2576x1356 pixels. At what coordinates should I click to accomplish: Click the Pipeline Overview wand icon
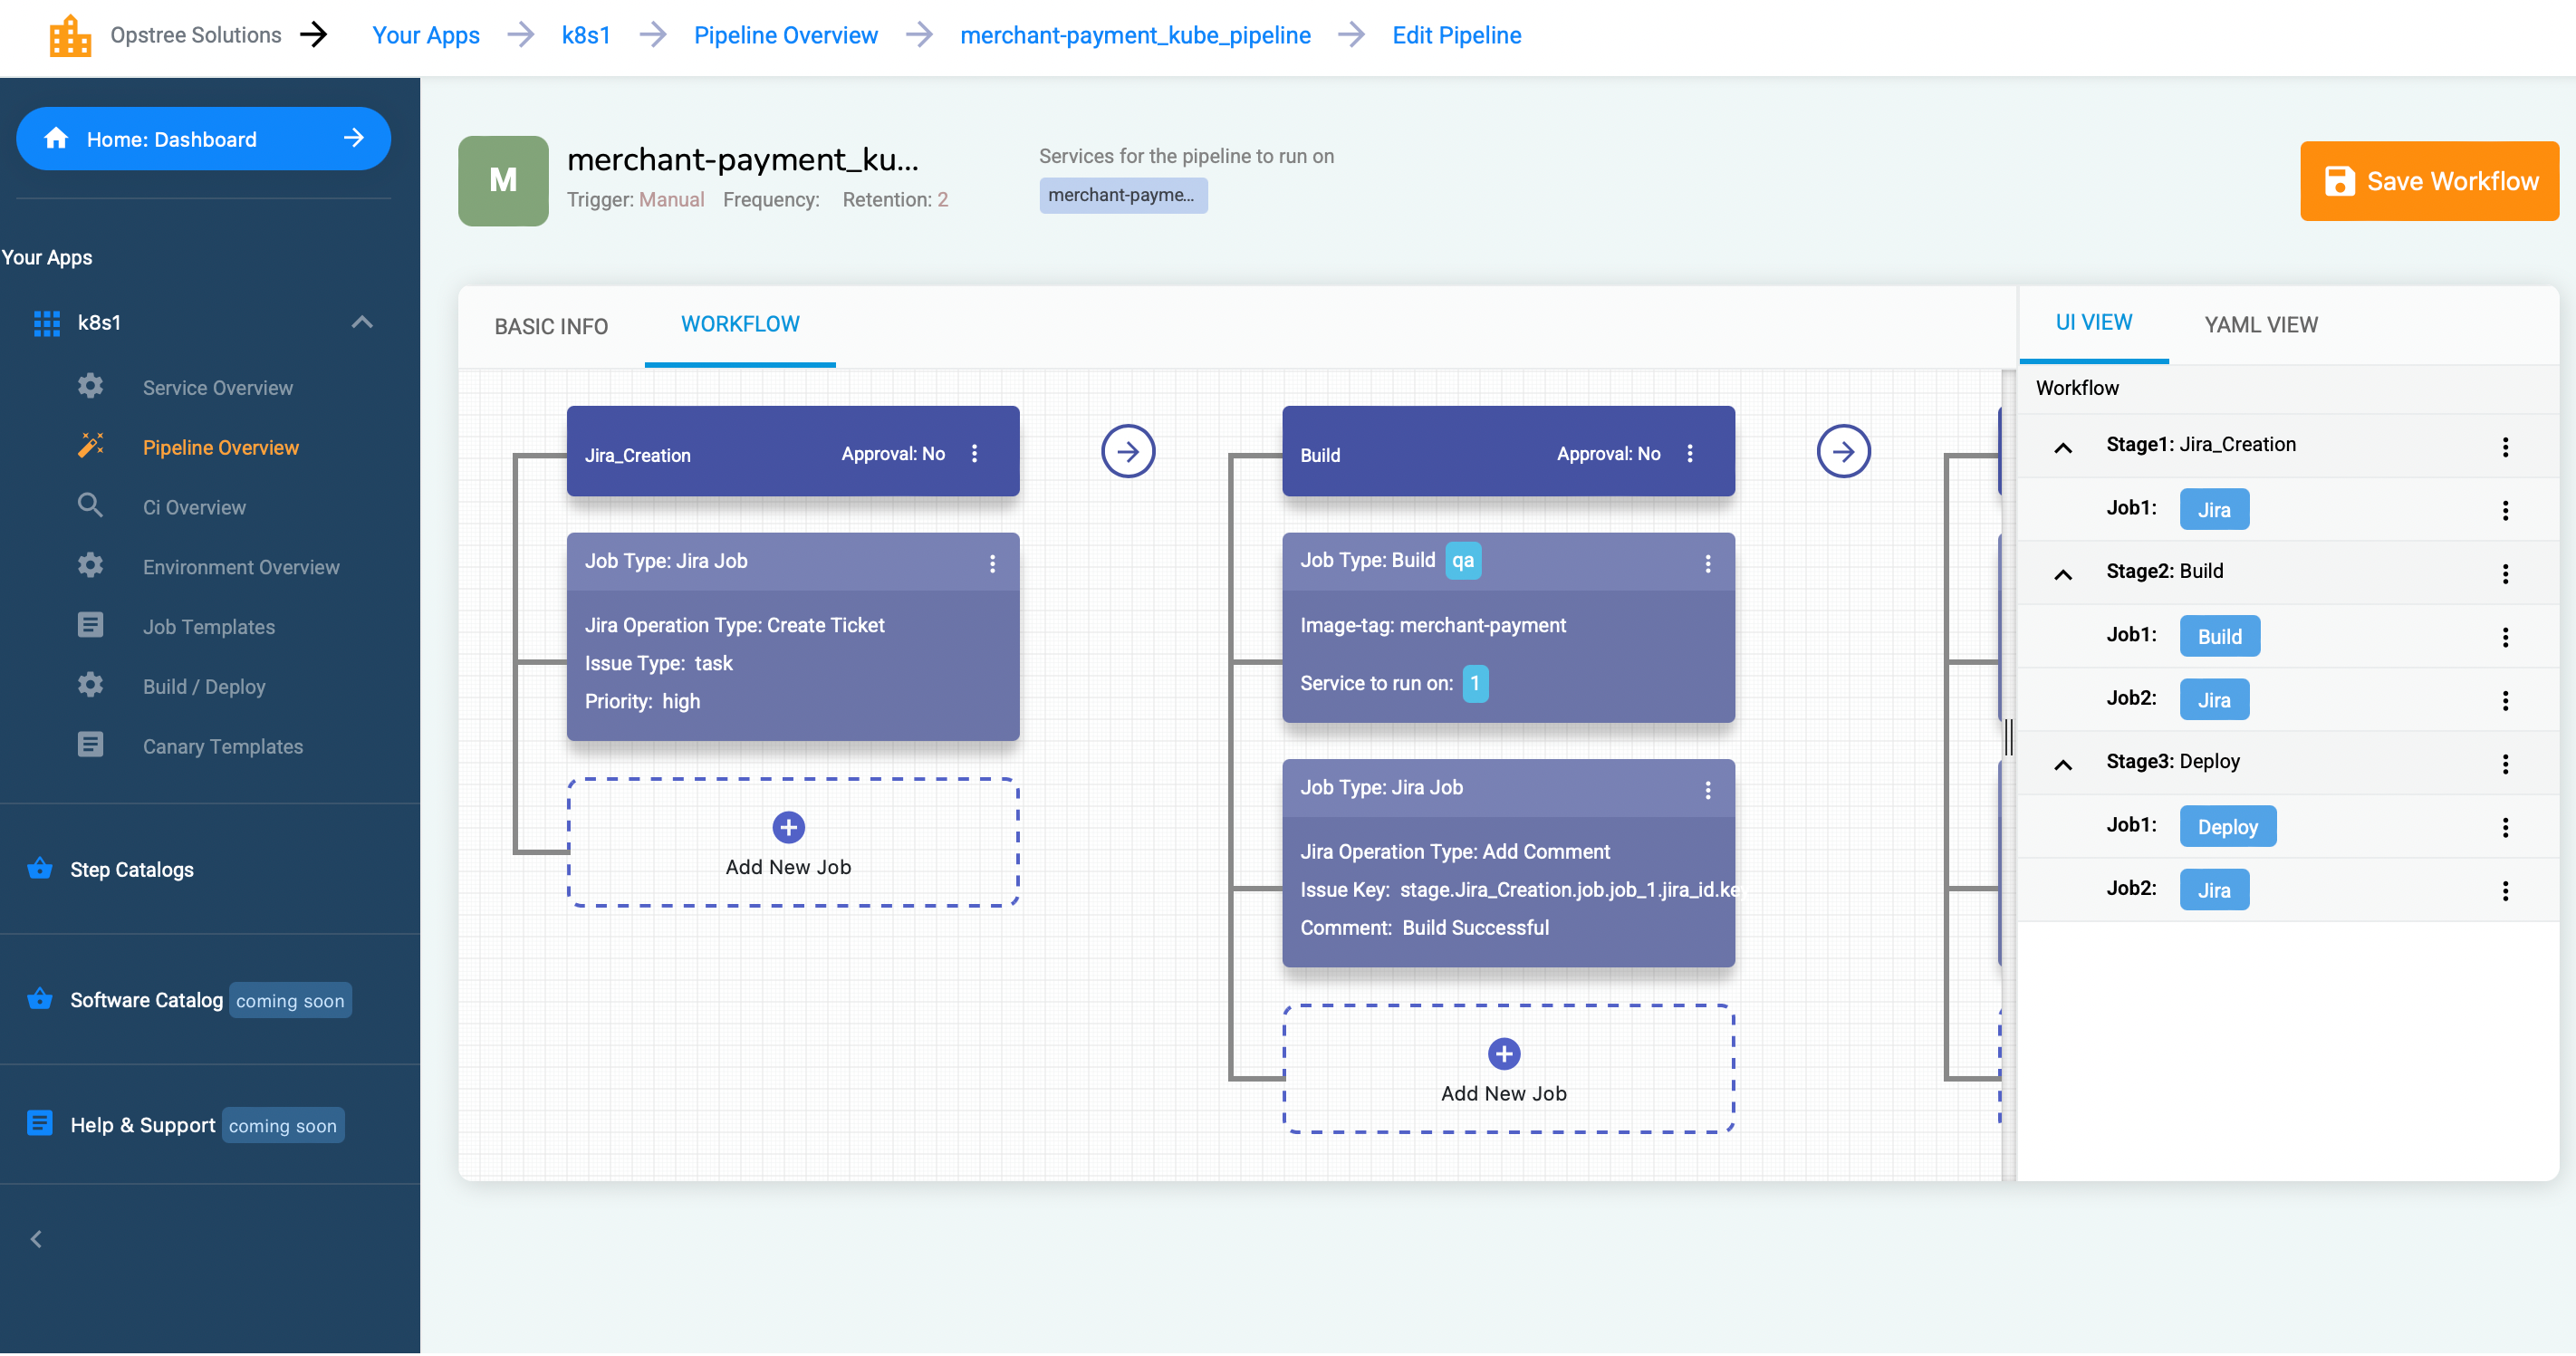91,448
